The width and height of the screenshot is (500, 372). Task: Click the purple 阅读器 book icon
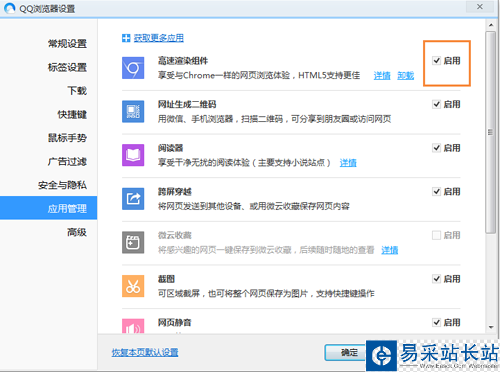click(133, 155)
